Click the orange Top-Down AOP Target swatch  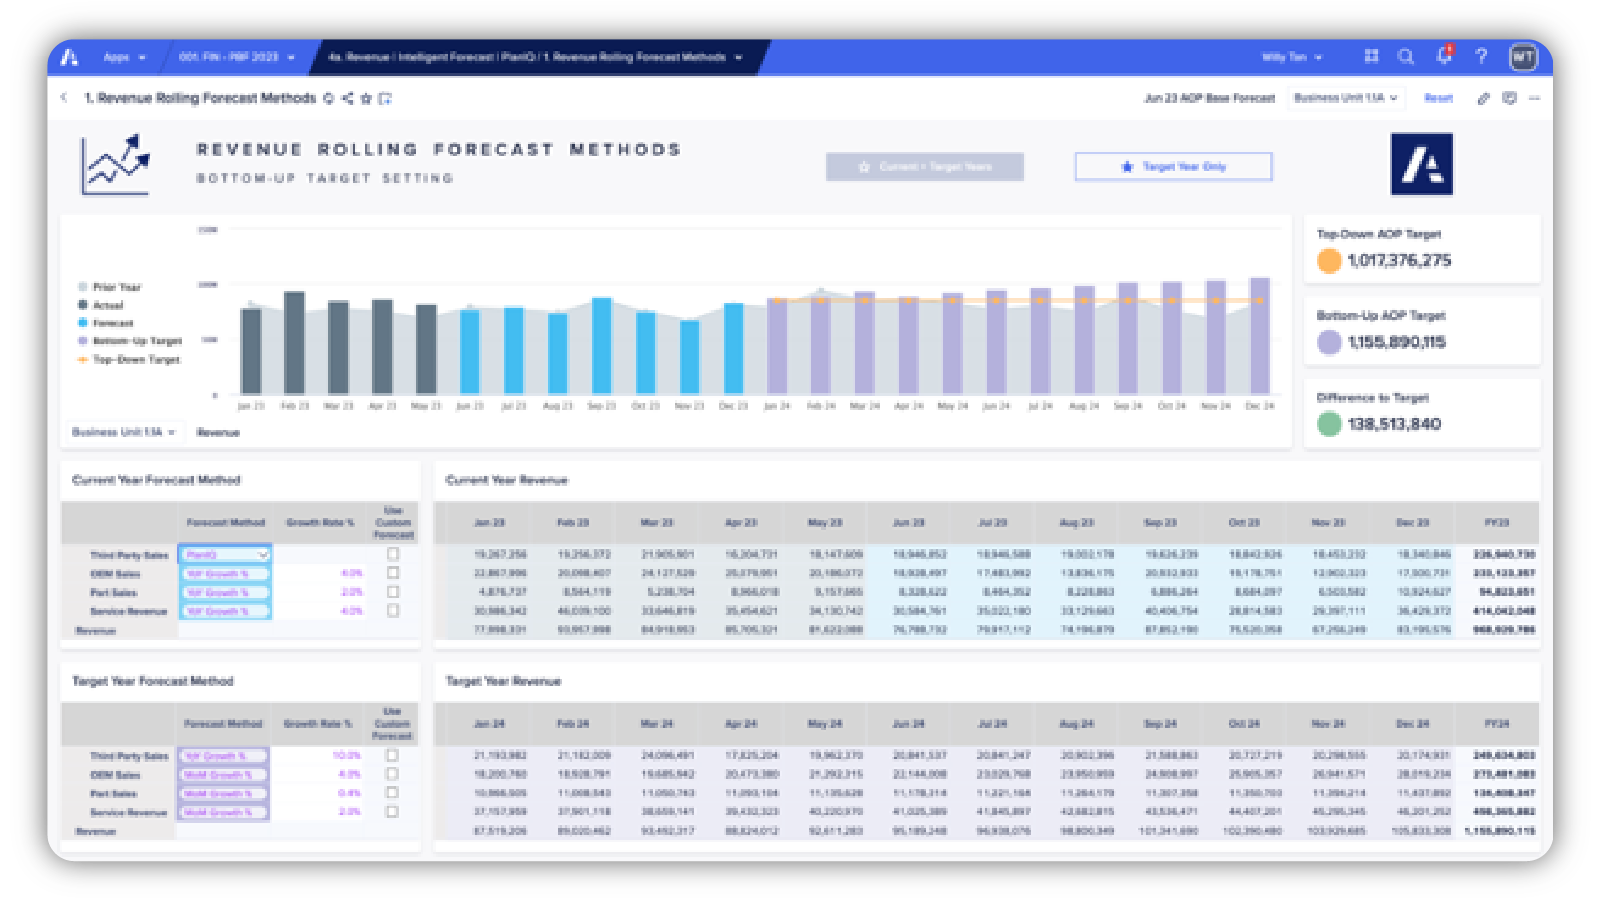1328,260
